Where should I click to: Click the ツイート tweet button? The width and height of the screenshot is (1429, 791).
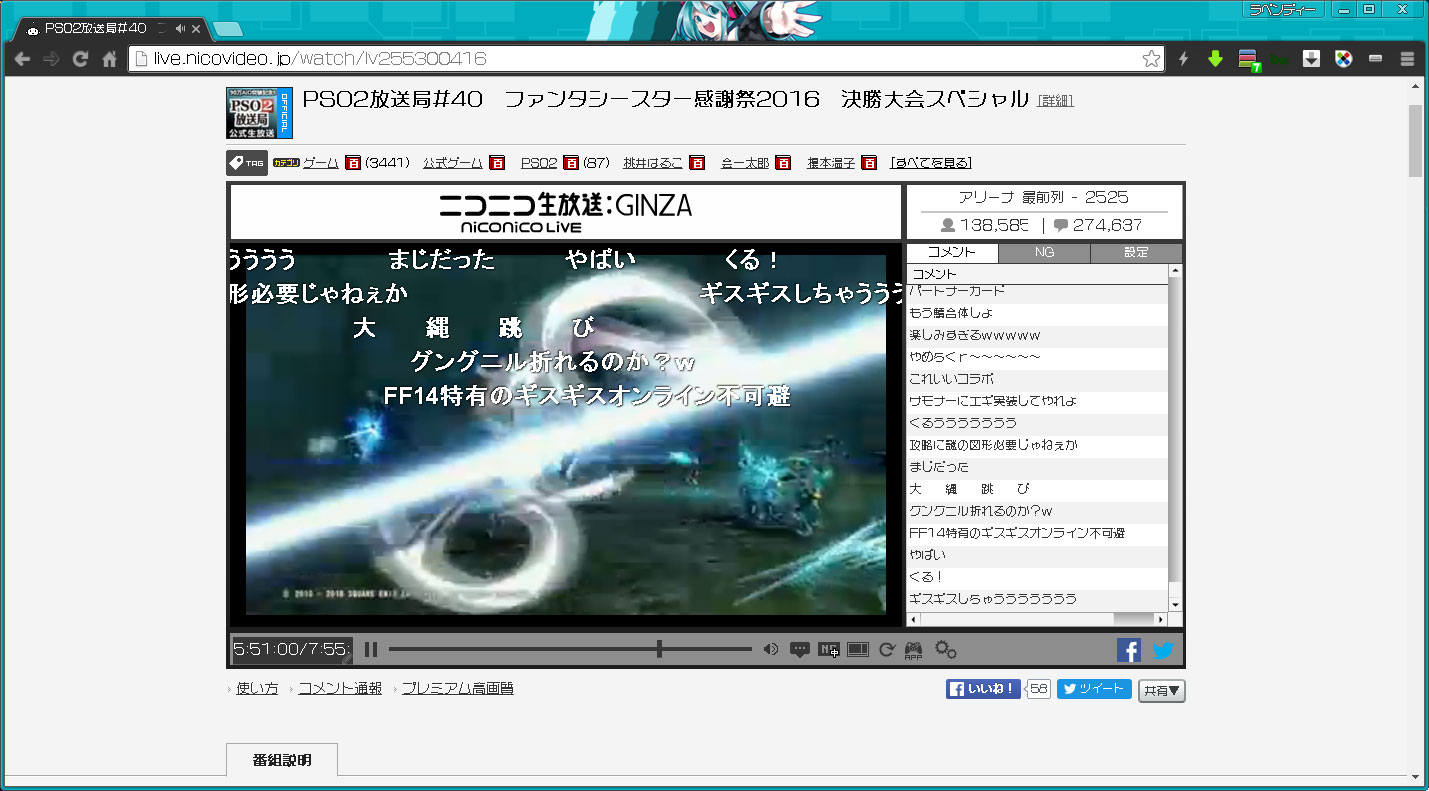coord(1094,689)
